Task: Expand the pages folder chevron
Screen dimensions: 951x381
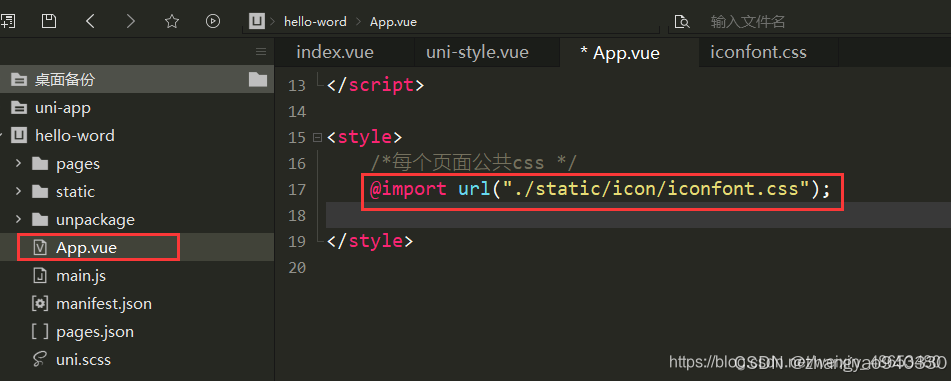Action: pos(18,164)
